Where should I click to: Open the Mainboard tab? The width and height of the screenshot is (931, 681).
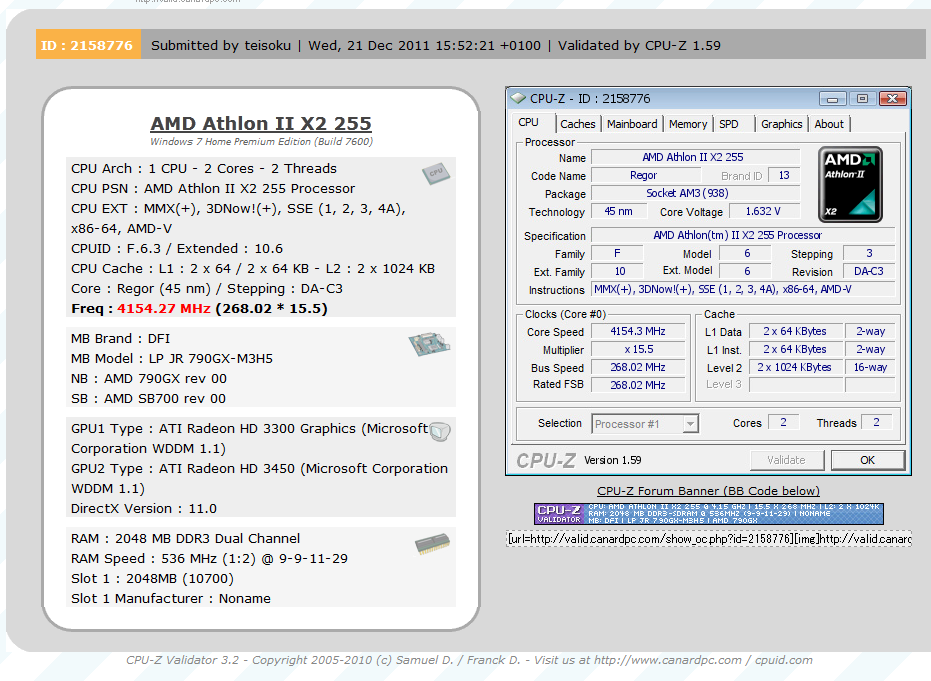click(632, 124)
